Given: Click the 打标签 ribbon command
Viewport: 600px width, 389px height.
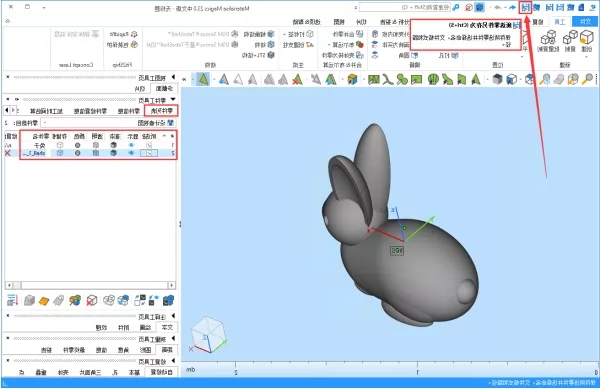Looking at the screenshot, I should pos(299,34).
